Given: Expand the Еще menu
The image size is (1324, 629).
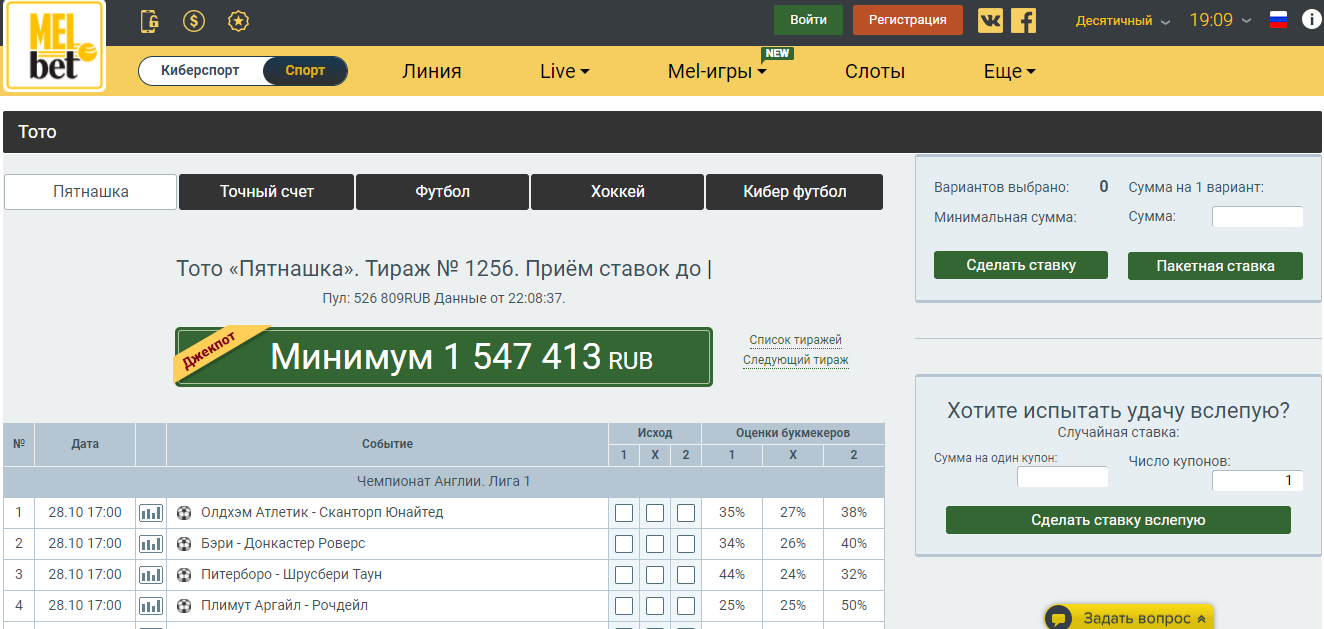Looking at the screenshot, I should click(1010, 71).
